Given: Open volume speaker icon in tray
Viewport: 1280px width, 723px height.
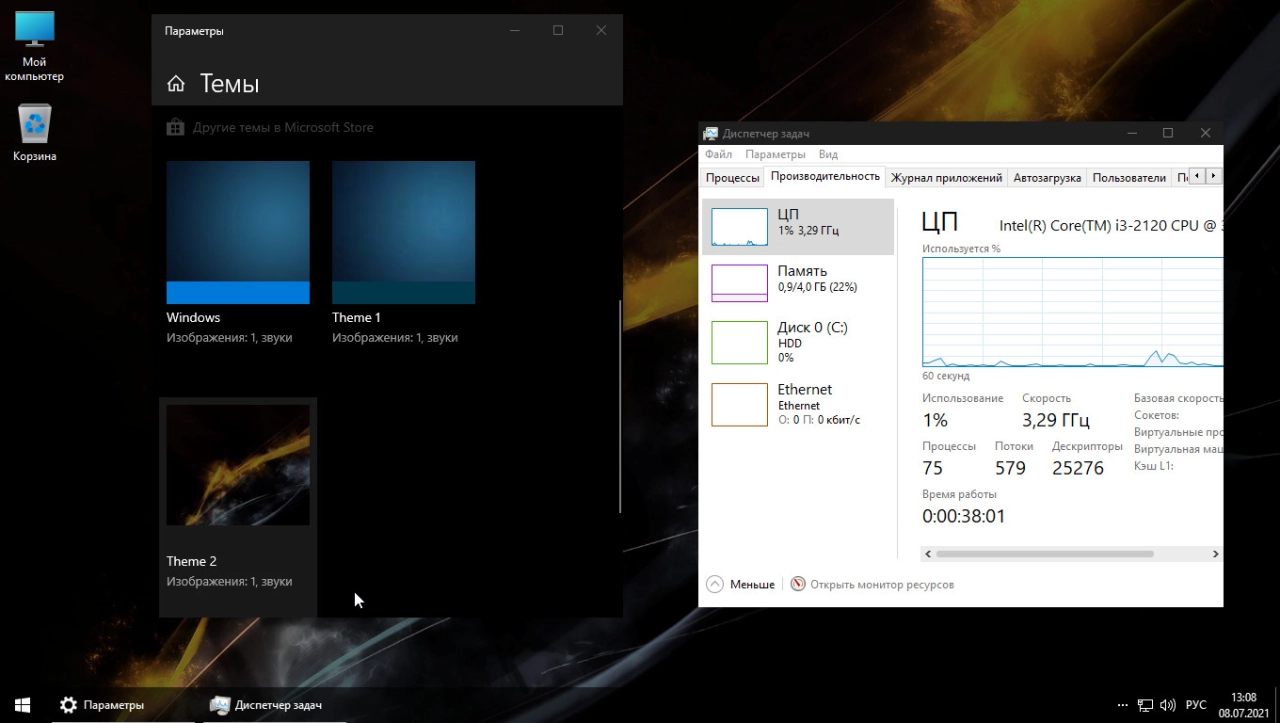Looking at the screenshot, I should 1167,705.
